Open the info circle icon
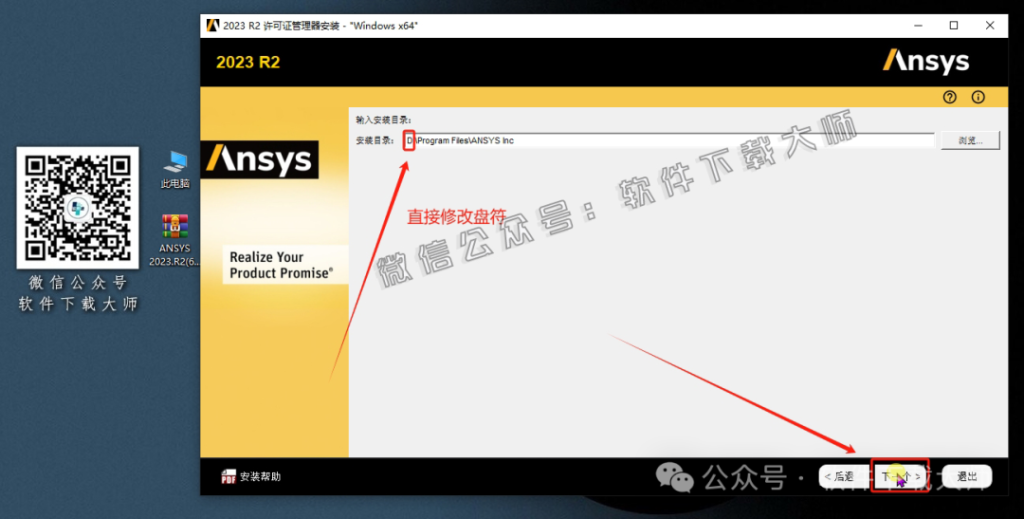 (978, 97)
